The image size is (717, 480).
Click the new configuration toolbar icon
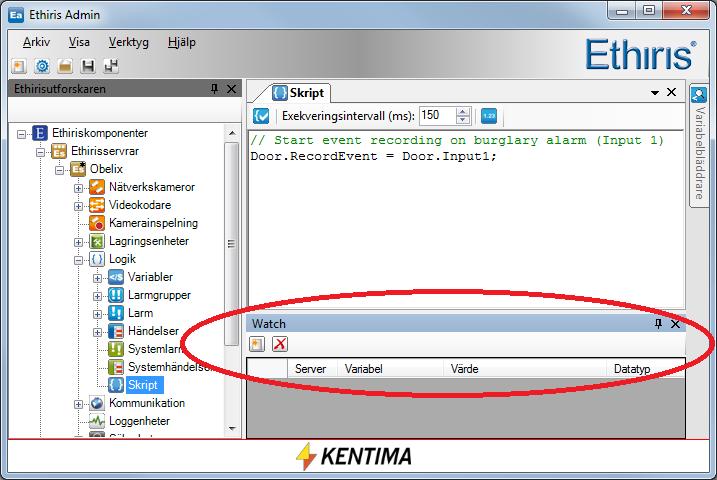click(x=19, y=66)
